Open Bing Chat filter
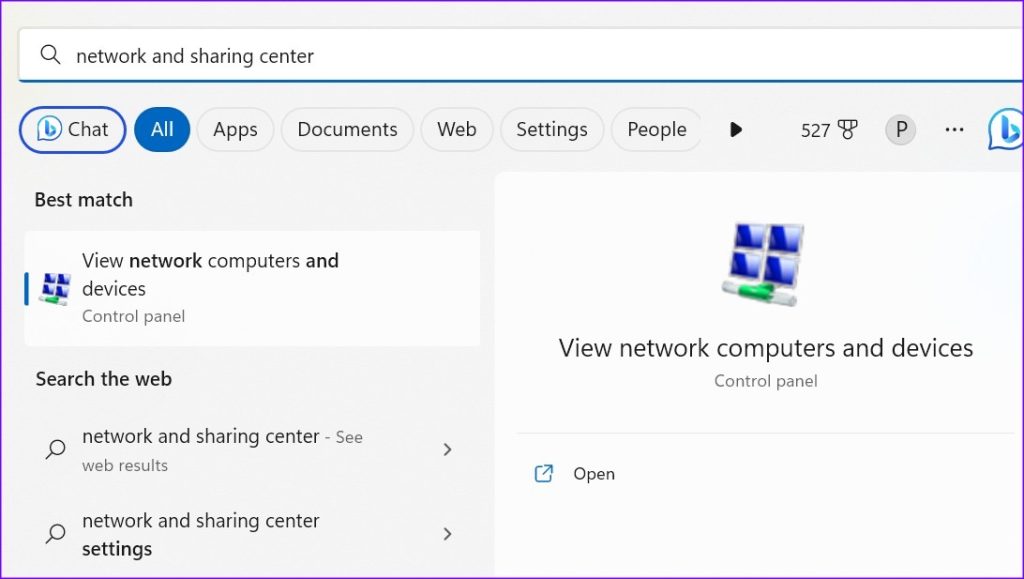 pos(72,129)
